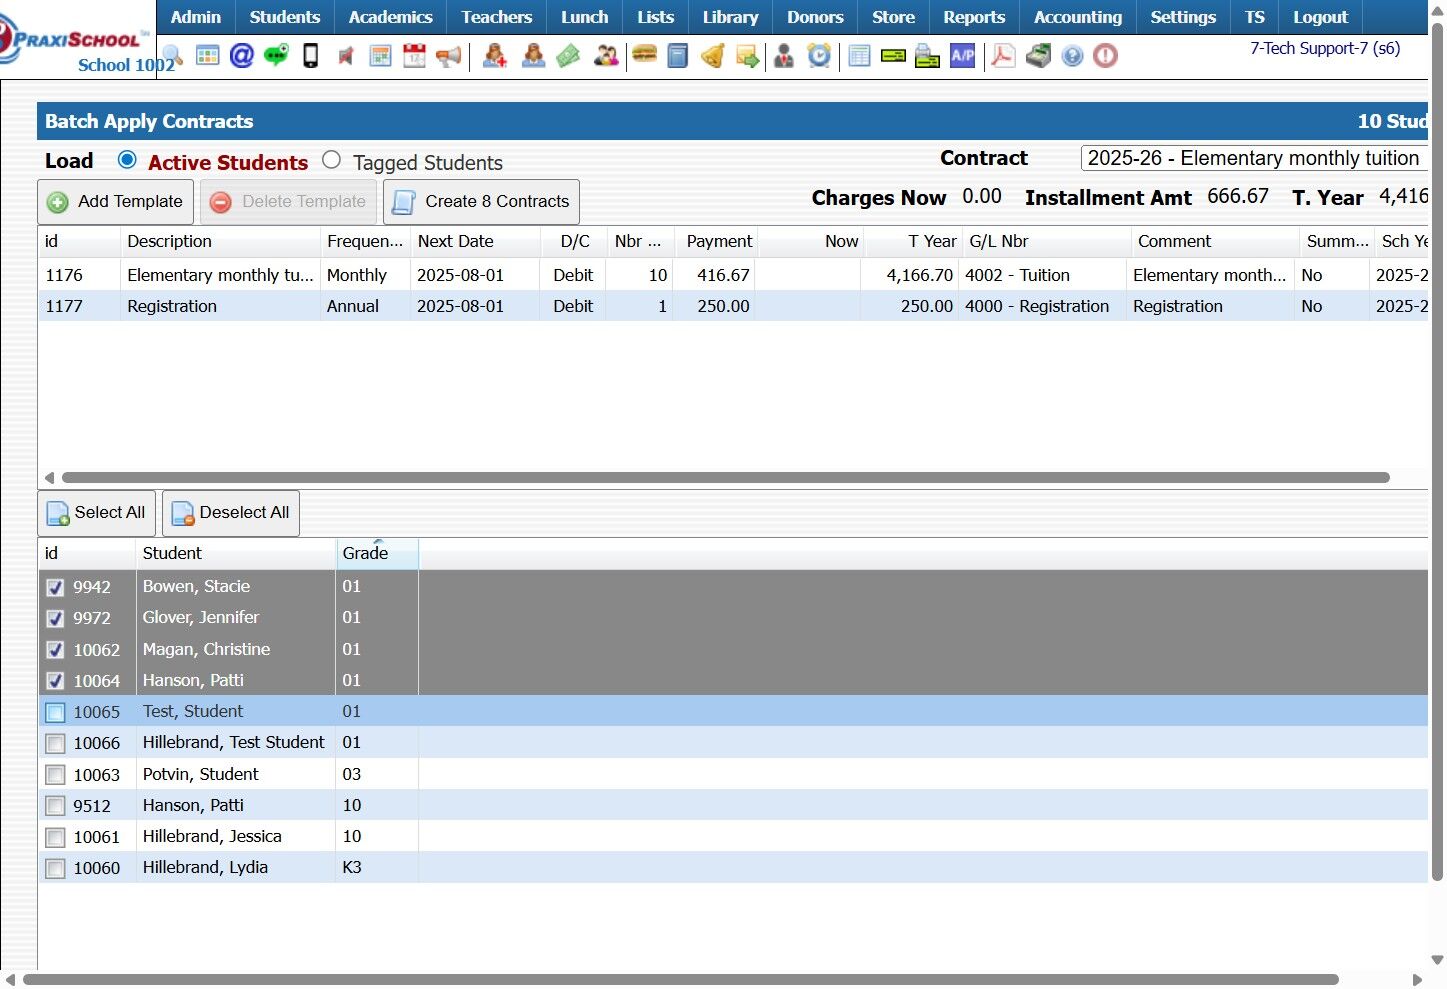The width and height of the screenshot is (1447, 989).
Task: Check the box for student 10065
Action: (x=56, y=713)
